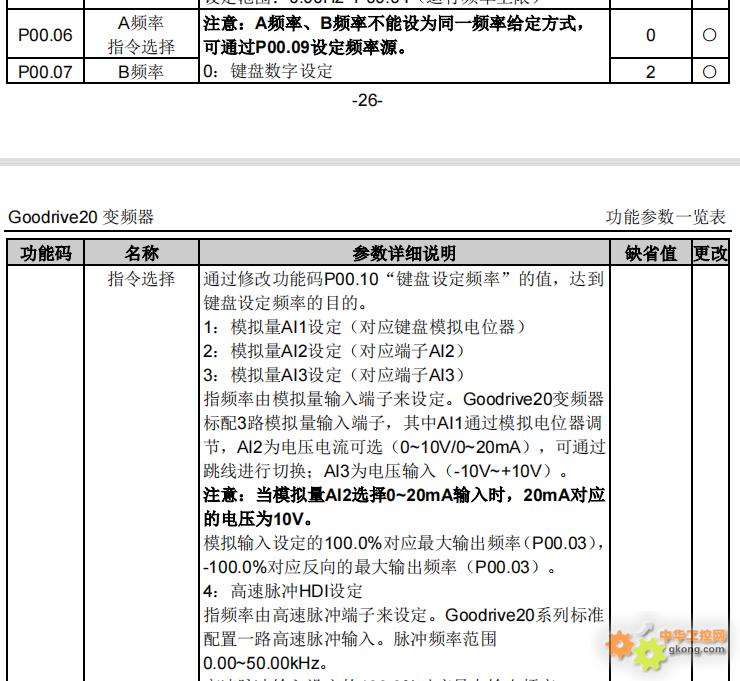
Task: Click line starting '指频率由高速脉冲端子来设定'
Action: pos(404,615)
